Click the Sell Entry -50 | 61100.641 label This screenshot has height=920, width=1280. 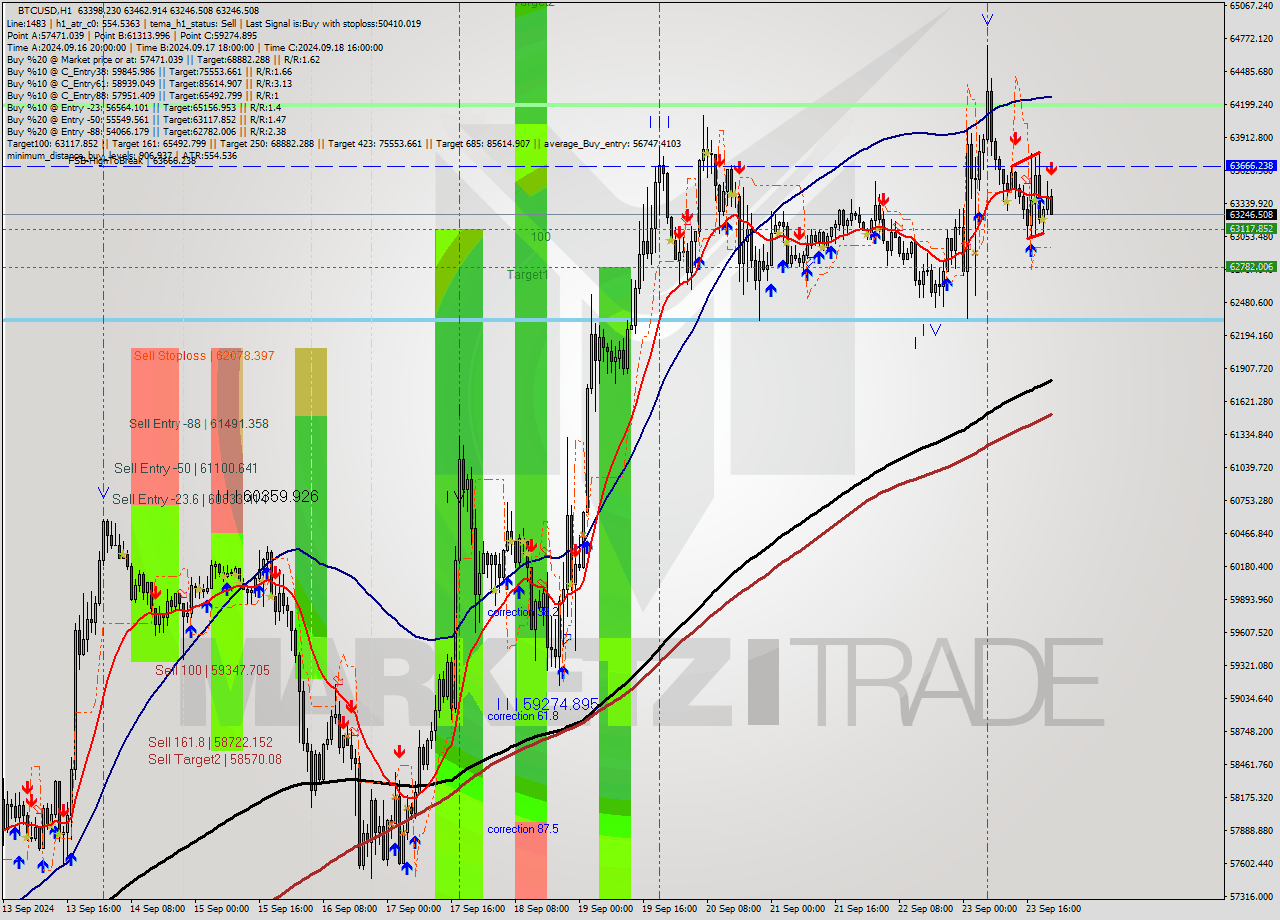186,468
